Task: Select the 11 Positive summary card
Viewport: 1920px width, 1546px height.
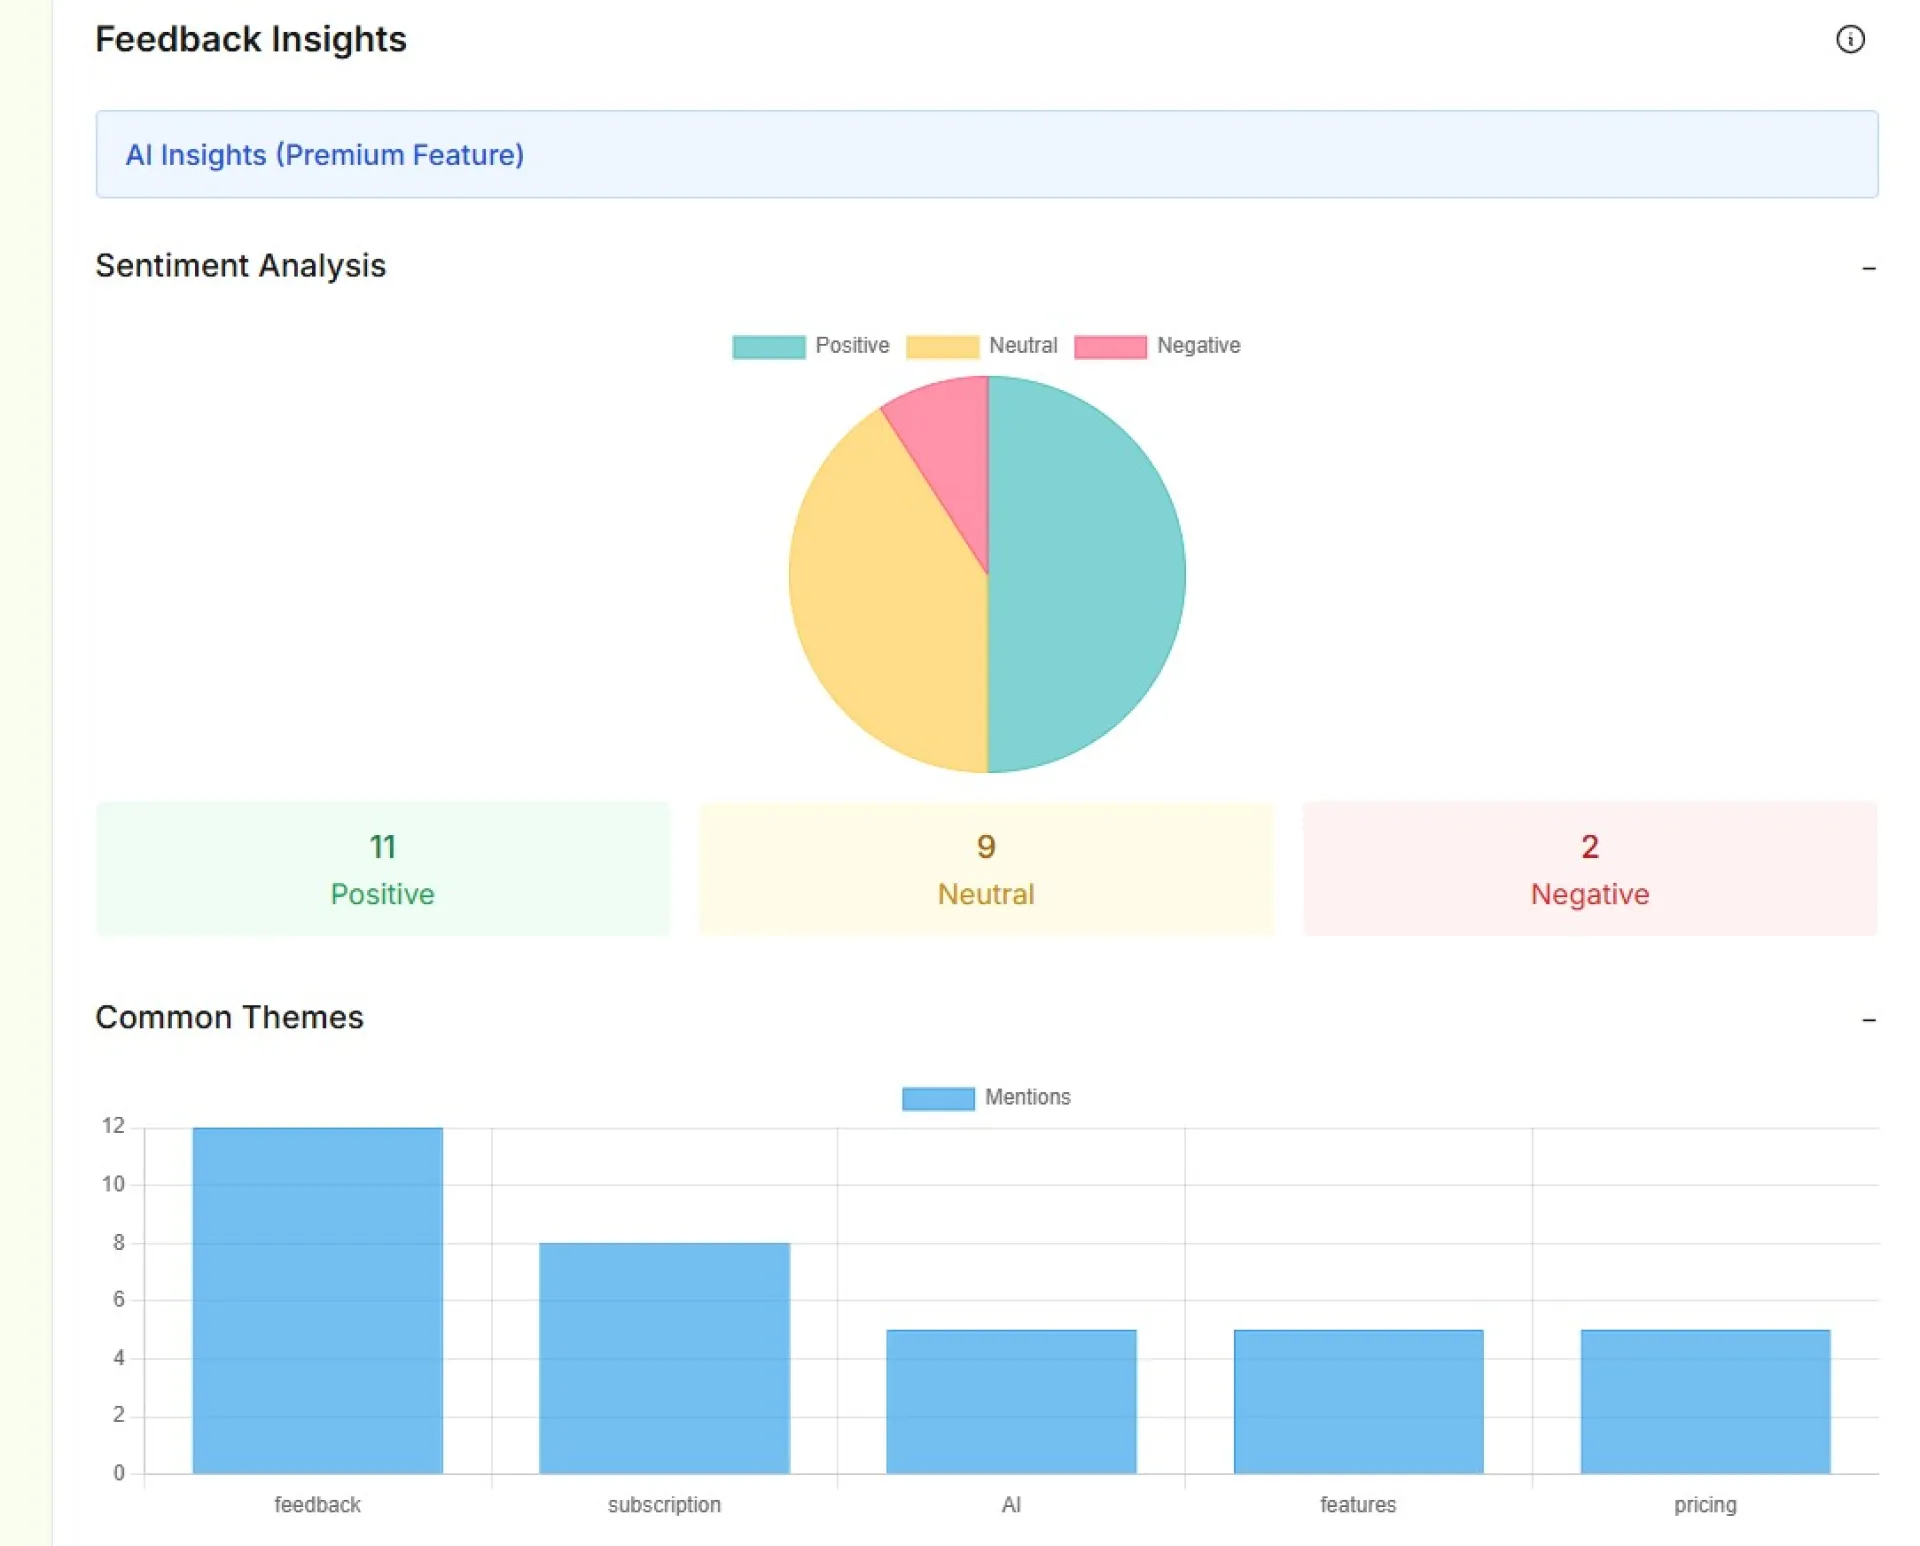Action: [382, 868]
